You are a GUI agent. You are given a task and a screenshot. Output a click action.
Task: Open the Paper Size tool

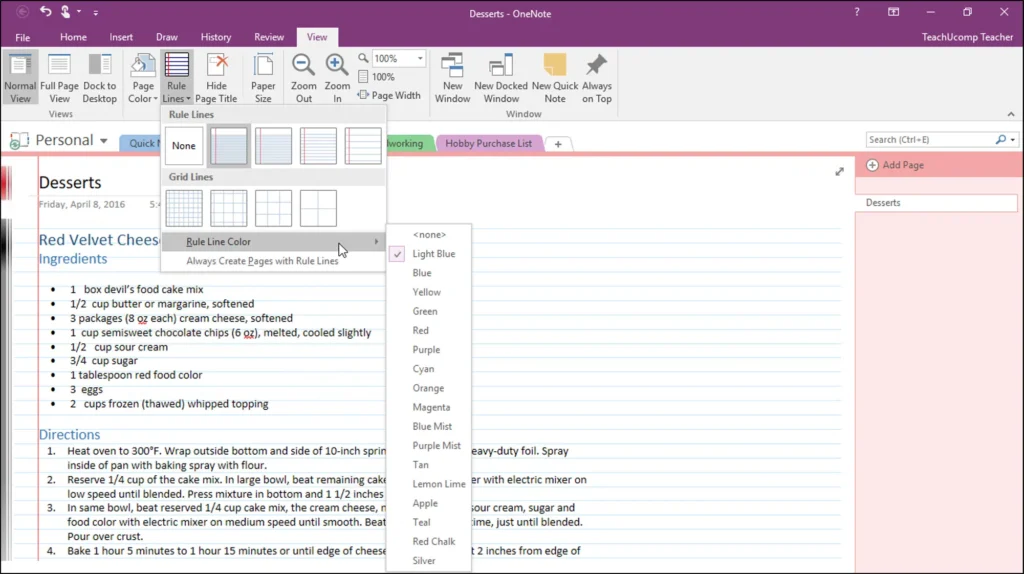click(263, 78)
